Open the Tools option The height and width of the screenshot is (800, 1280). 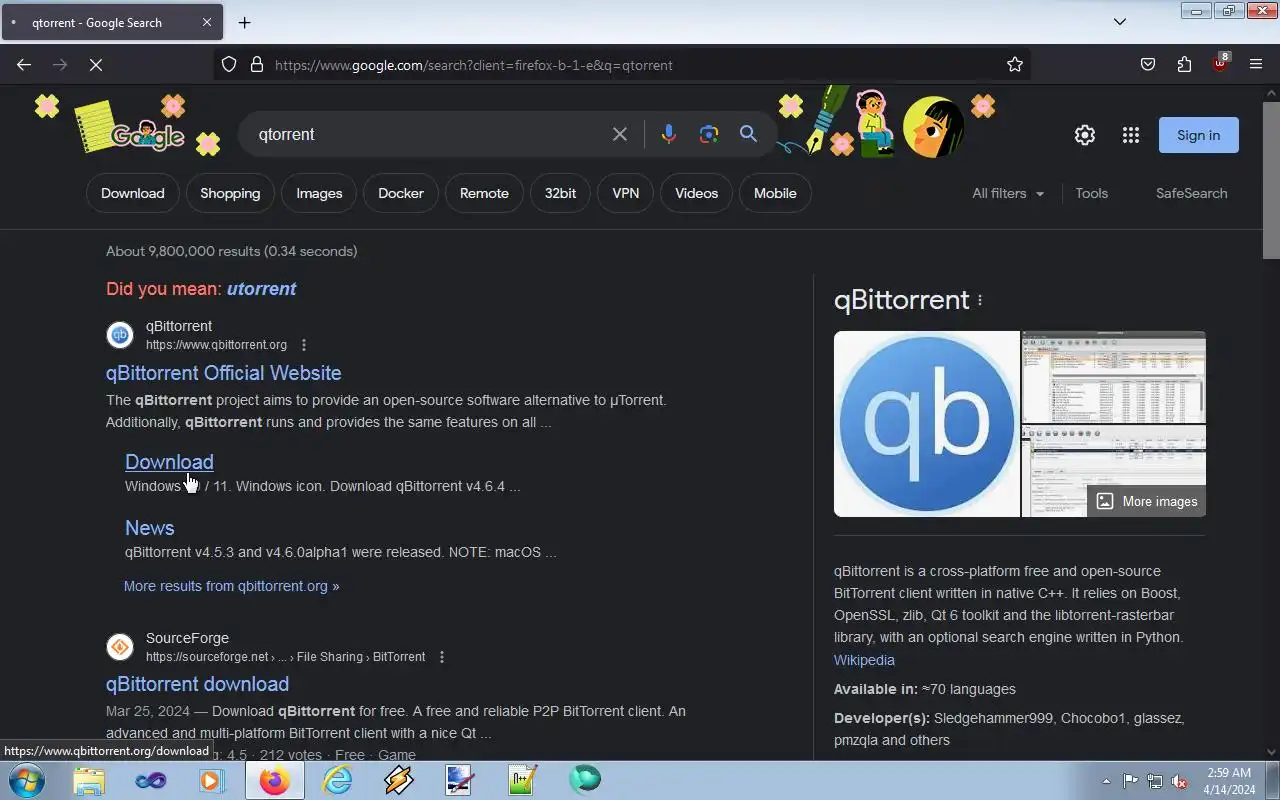tap(1091, 193)
